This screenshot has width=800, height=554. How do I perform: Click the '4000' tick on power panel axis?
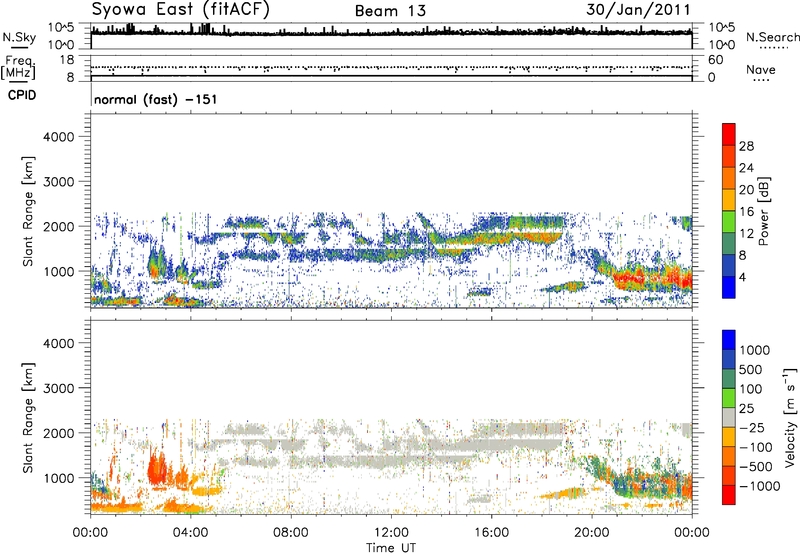(59, 137)
